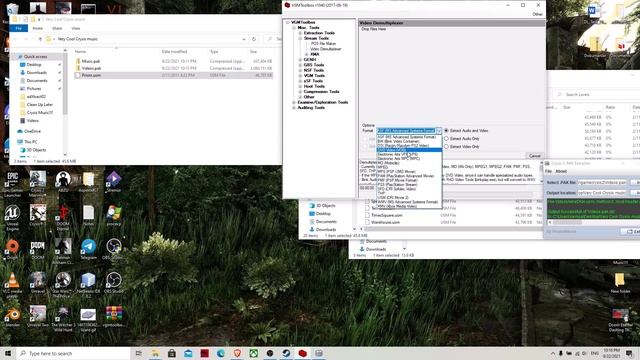Expand Examine/Exploration Tools tree node
This screenshot has width=640, height=360.
point(294,102)
